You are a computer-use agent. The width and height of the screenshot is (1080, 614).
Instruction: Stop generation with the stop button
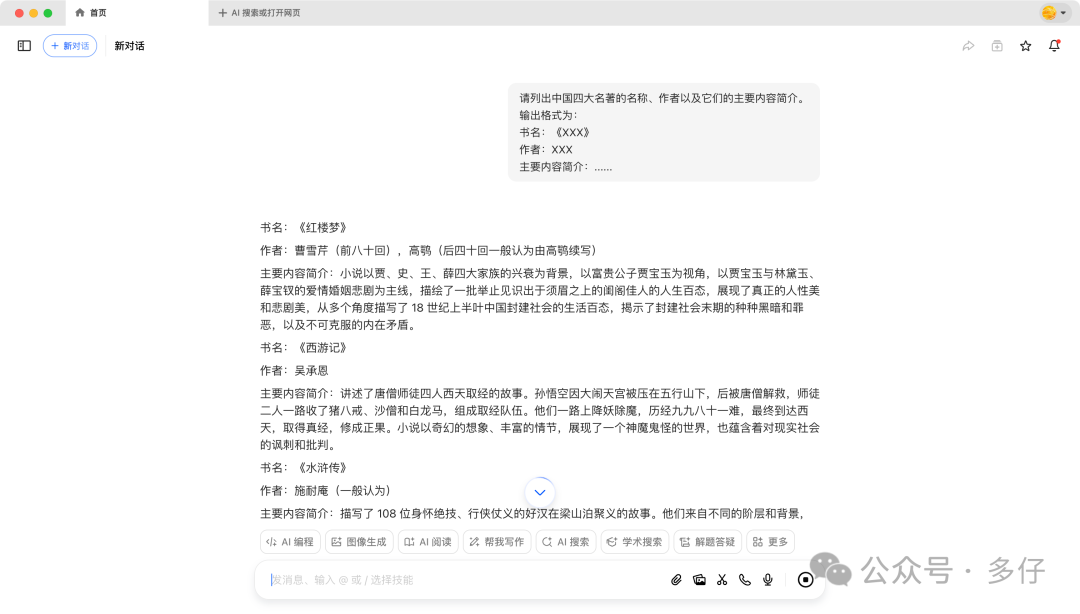pyautogui.click(x=805, y=580)
